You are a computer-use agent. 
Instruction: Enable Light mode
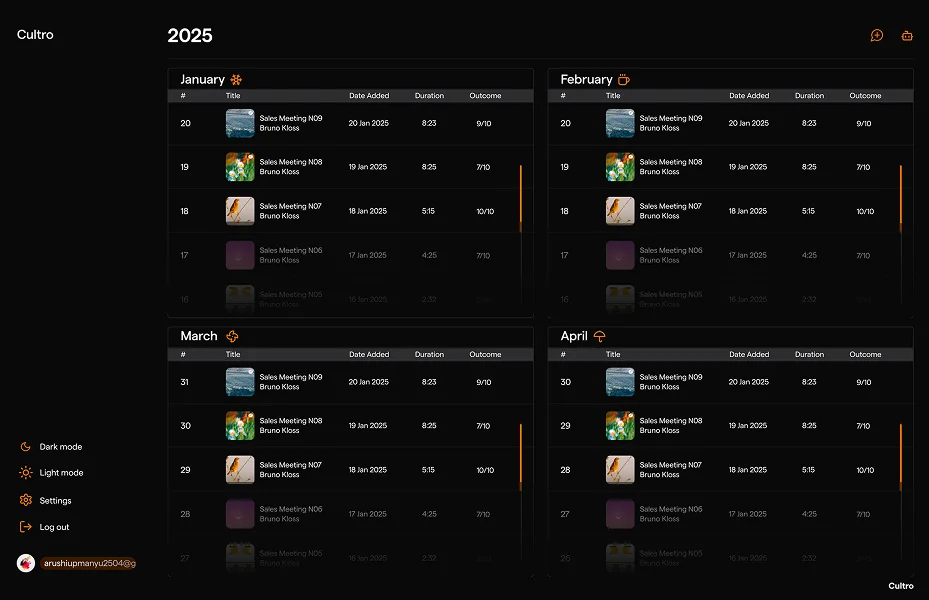tap(61, 473)
